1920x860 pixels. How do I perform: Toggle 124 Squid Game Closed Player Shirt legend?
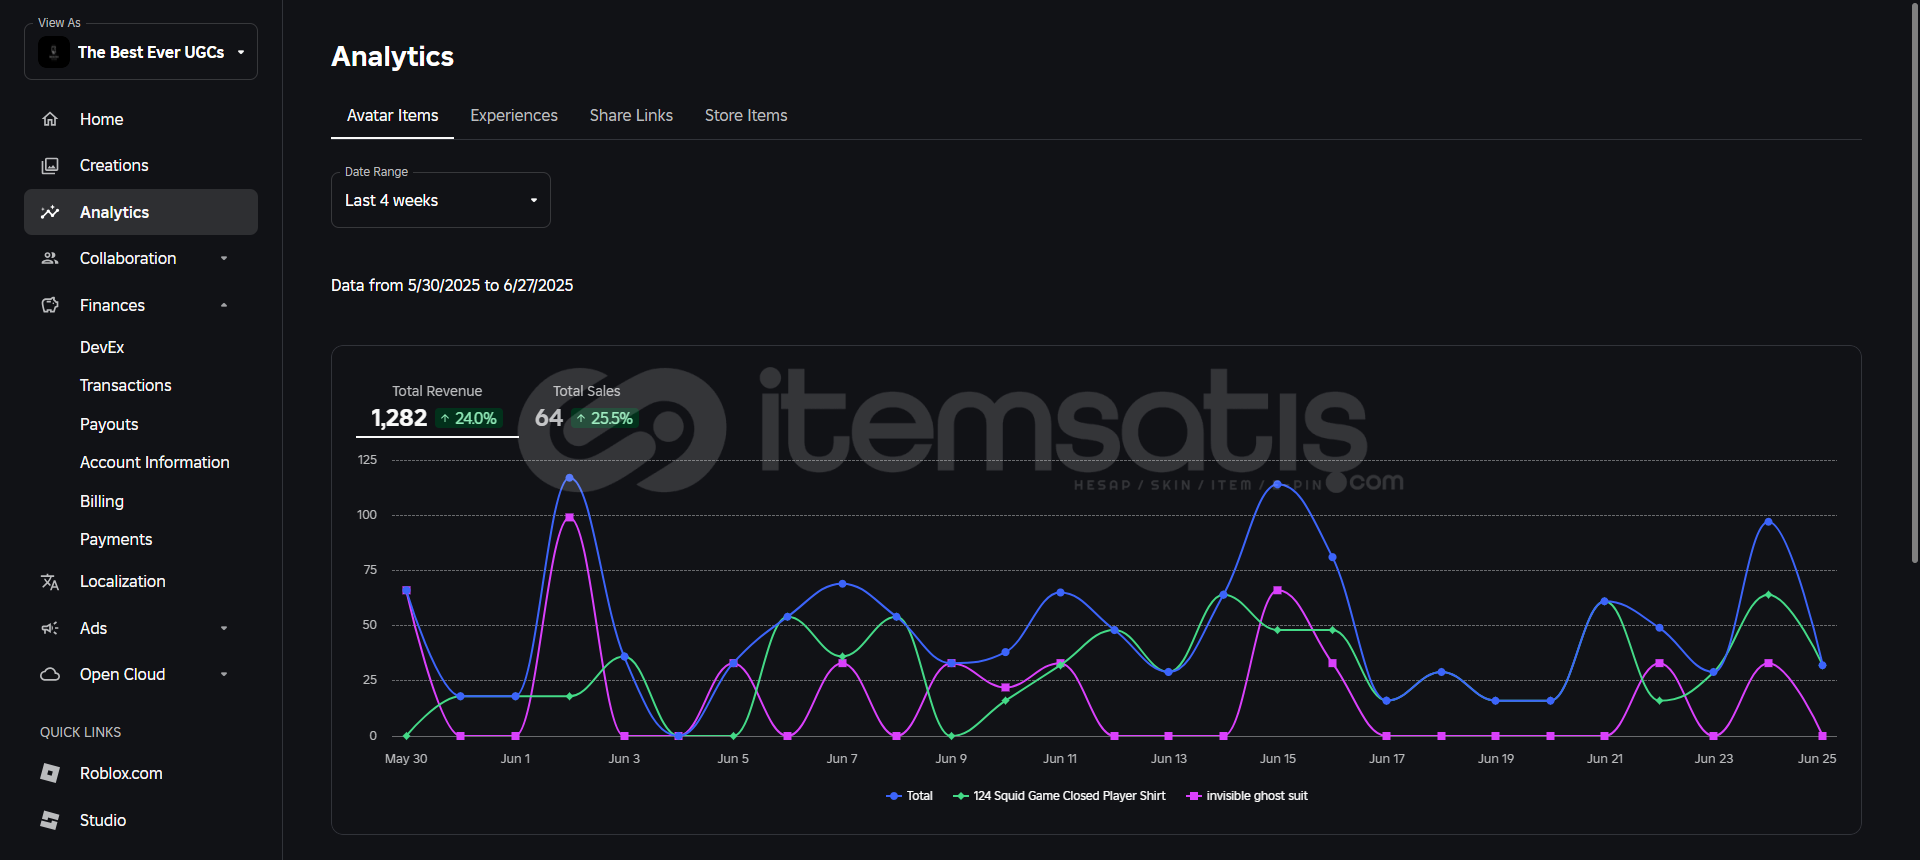1060,796
